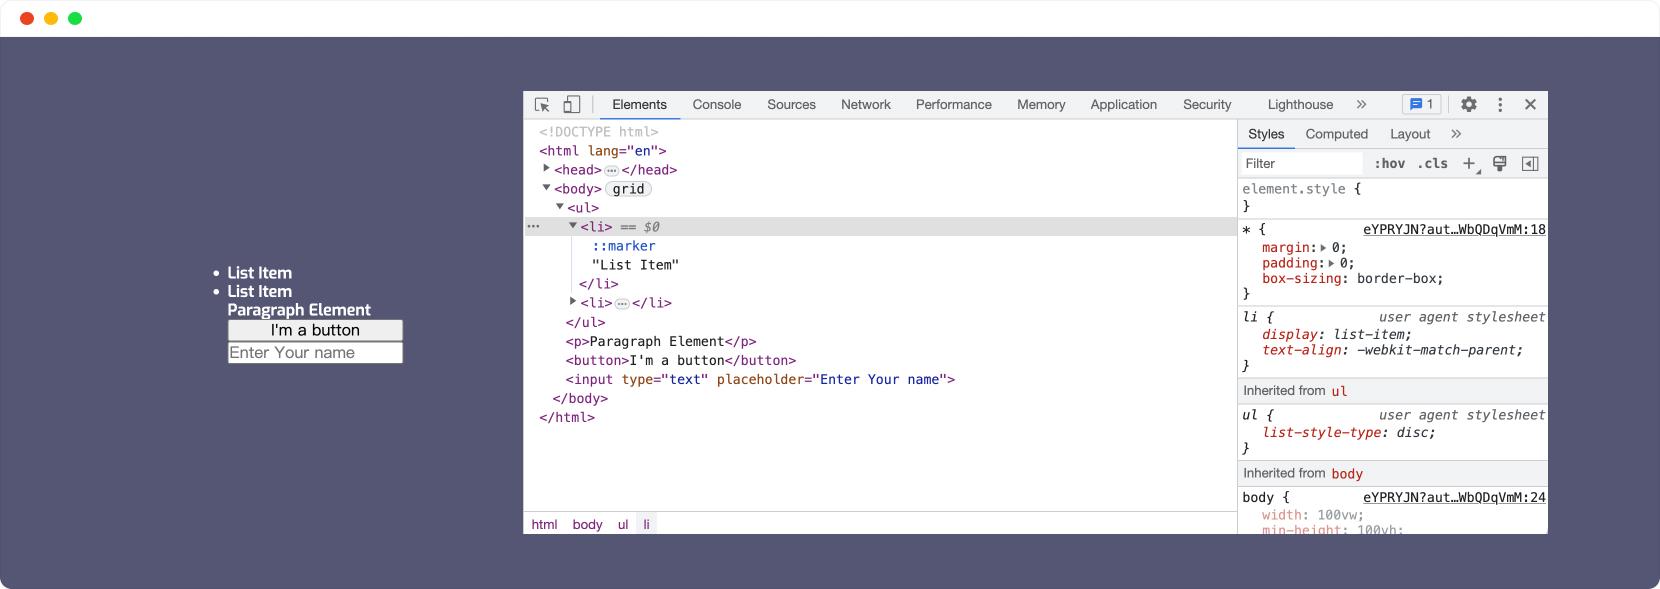
Task: Open the Performance tab
Action: point(954,105)
